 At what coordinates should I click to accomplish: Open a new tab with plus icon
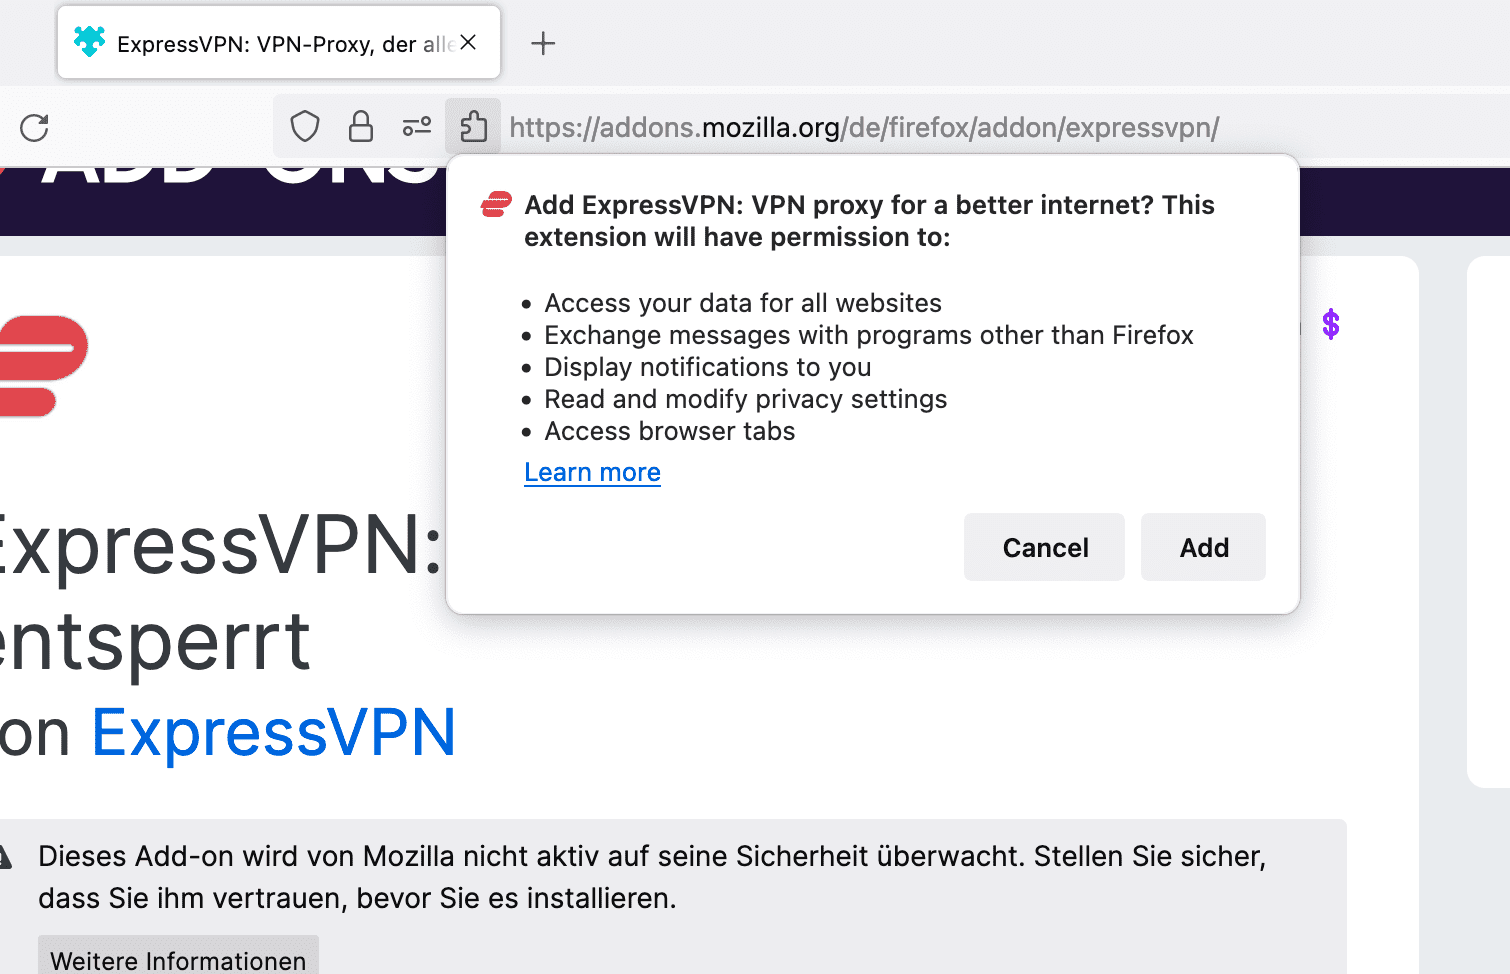coord(543,43)
